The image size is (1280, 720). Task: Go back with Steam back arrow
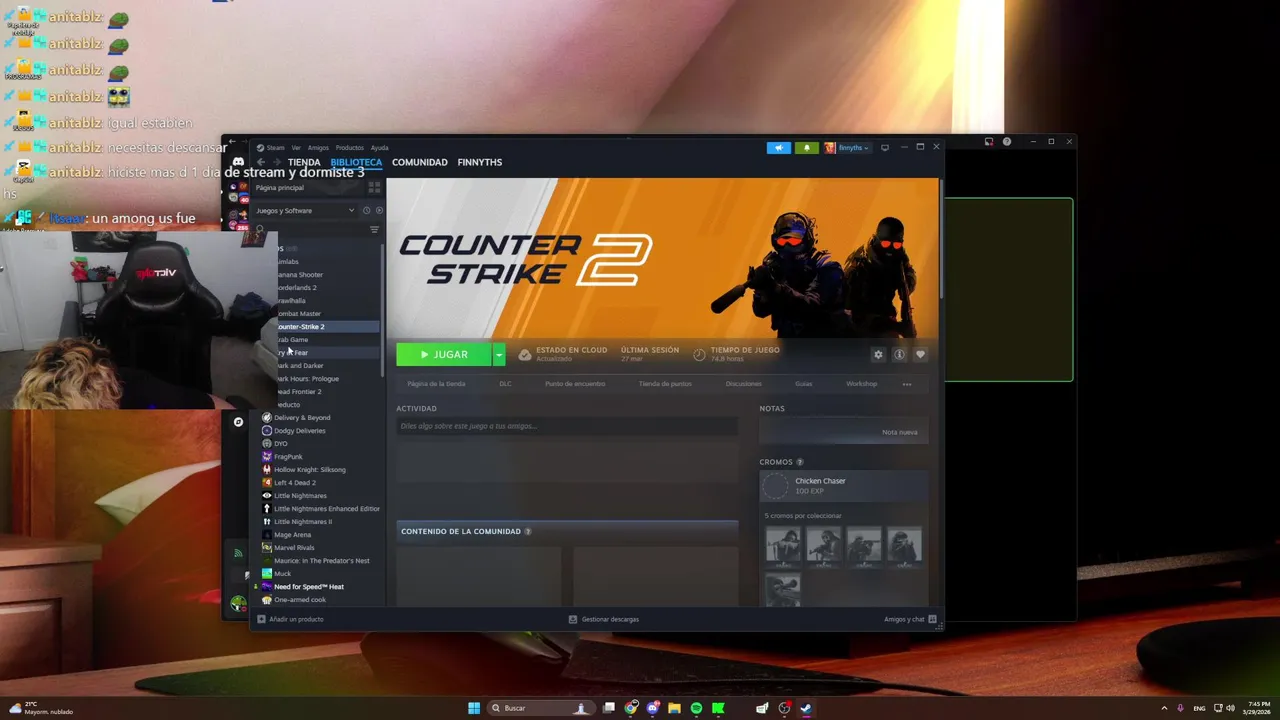(x=261, y=162)
